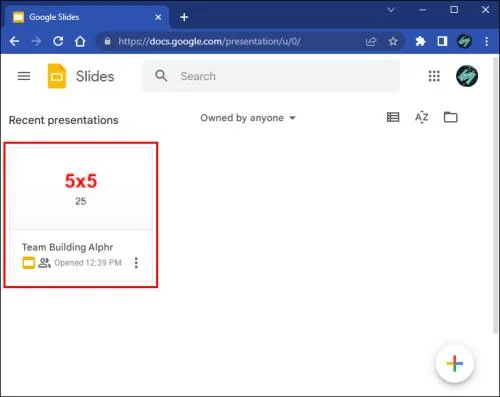The height and width of the screenshot is (397, 500).
Task: Open the main hamburger menu
Action: pyautogui.click(x=24, y=76)
